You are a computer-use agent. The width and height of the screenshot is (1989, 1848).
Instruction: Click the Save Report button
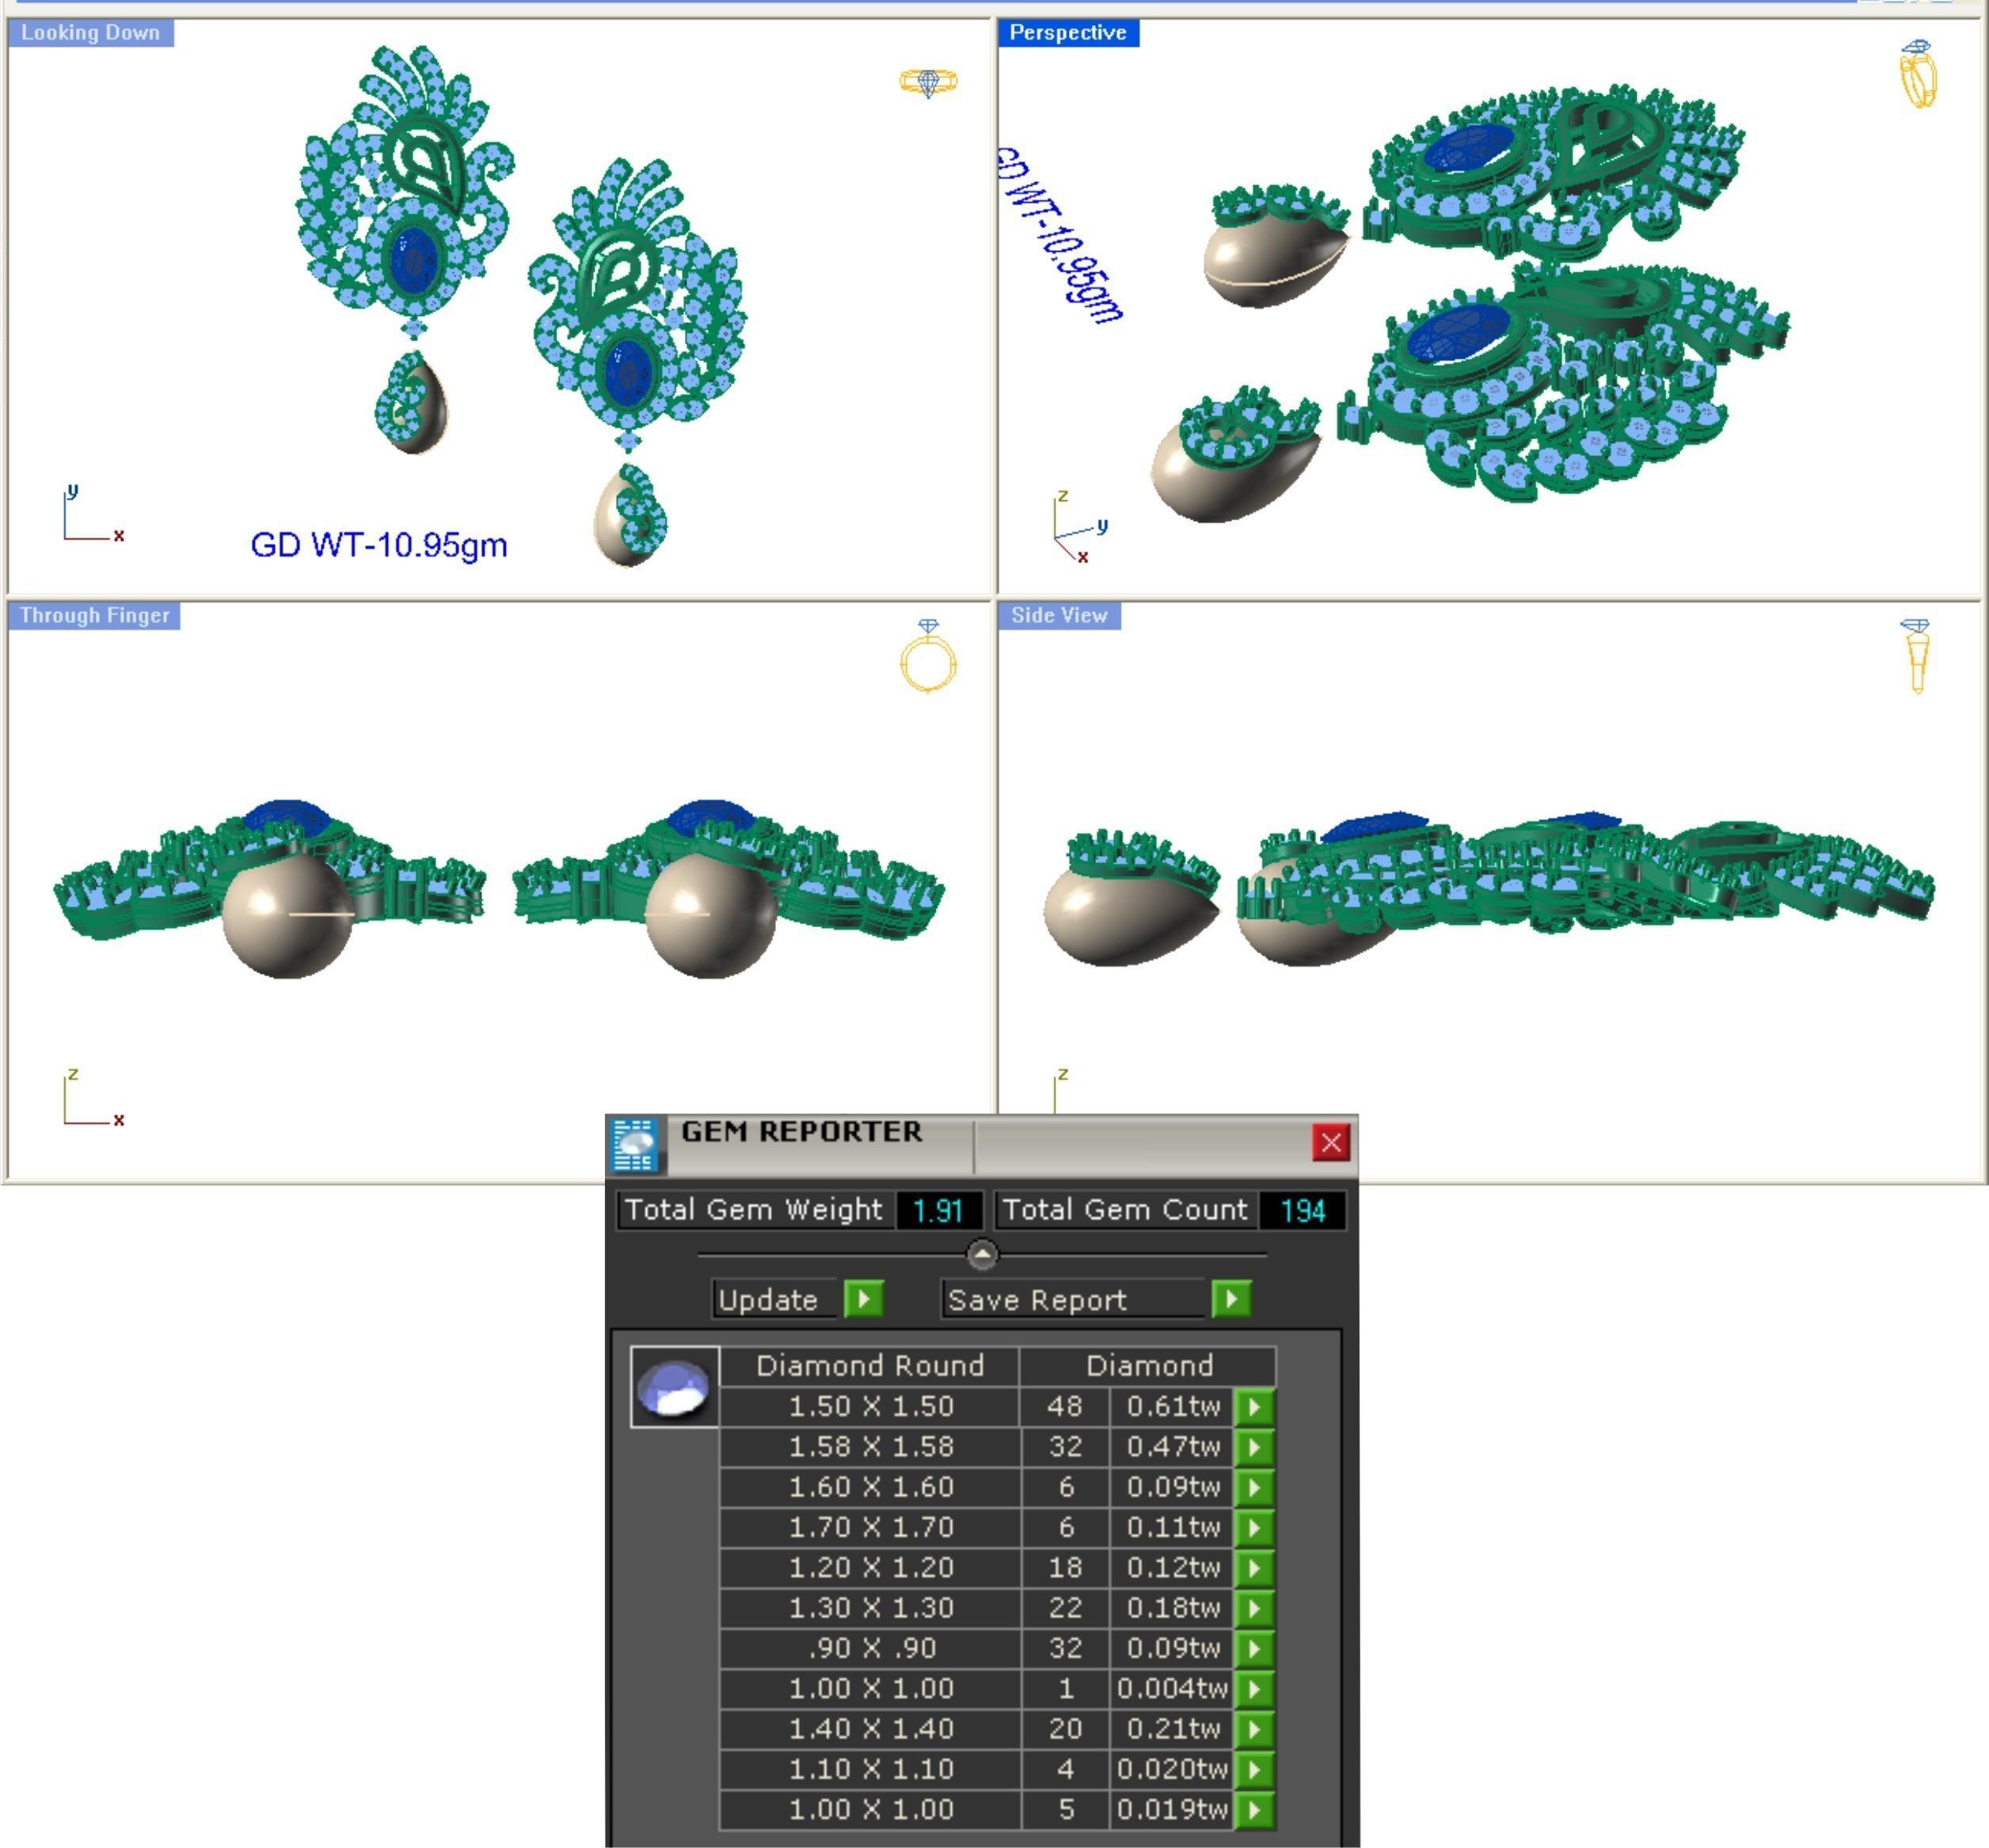click(1230, 1299)
